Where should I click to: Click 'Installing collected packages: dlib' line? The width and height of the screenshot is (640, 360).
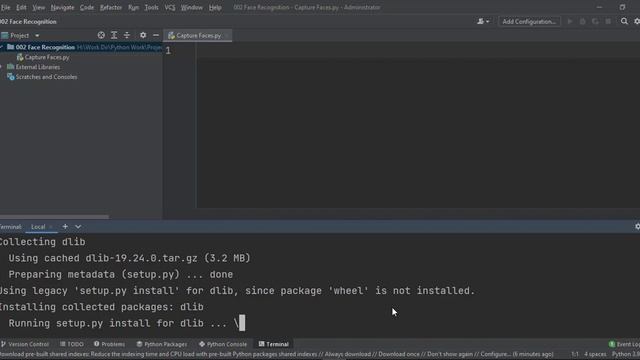[x=102, y=307]
